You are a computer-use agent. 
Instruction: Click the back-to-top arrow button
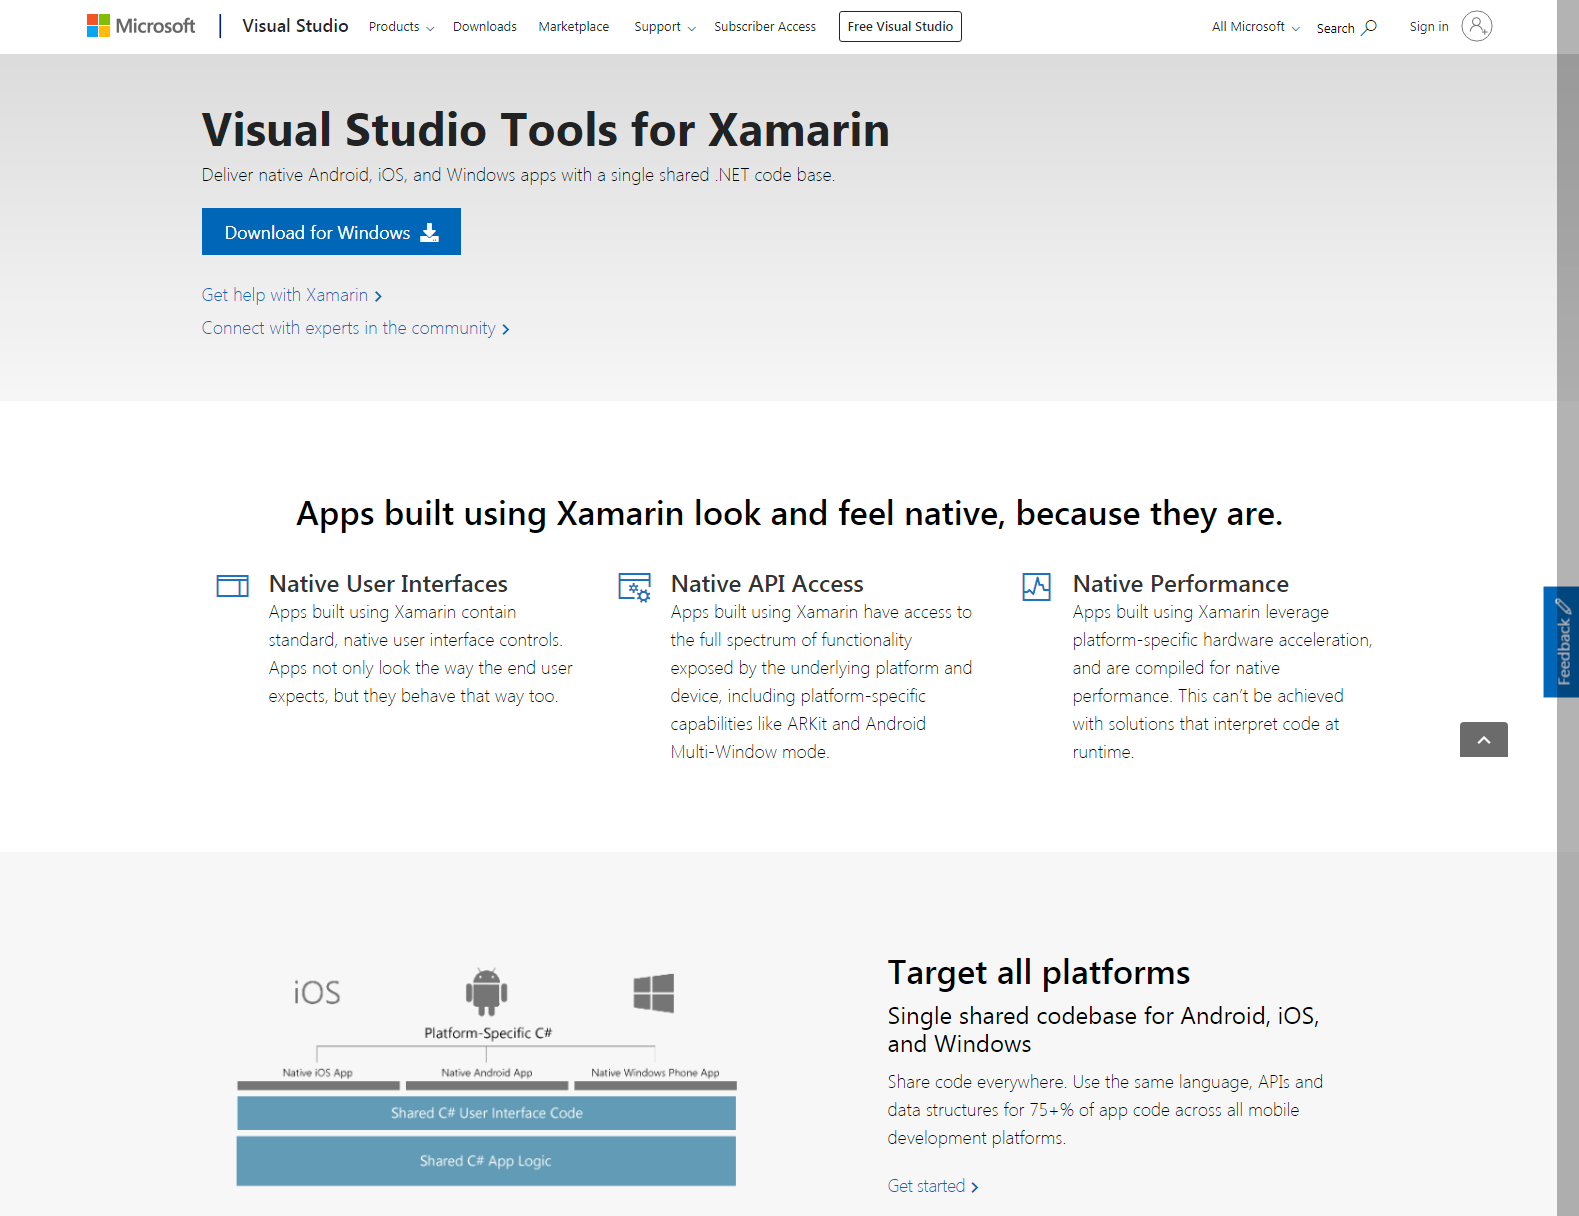1484,740
